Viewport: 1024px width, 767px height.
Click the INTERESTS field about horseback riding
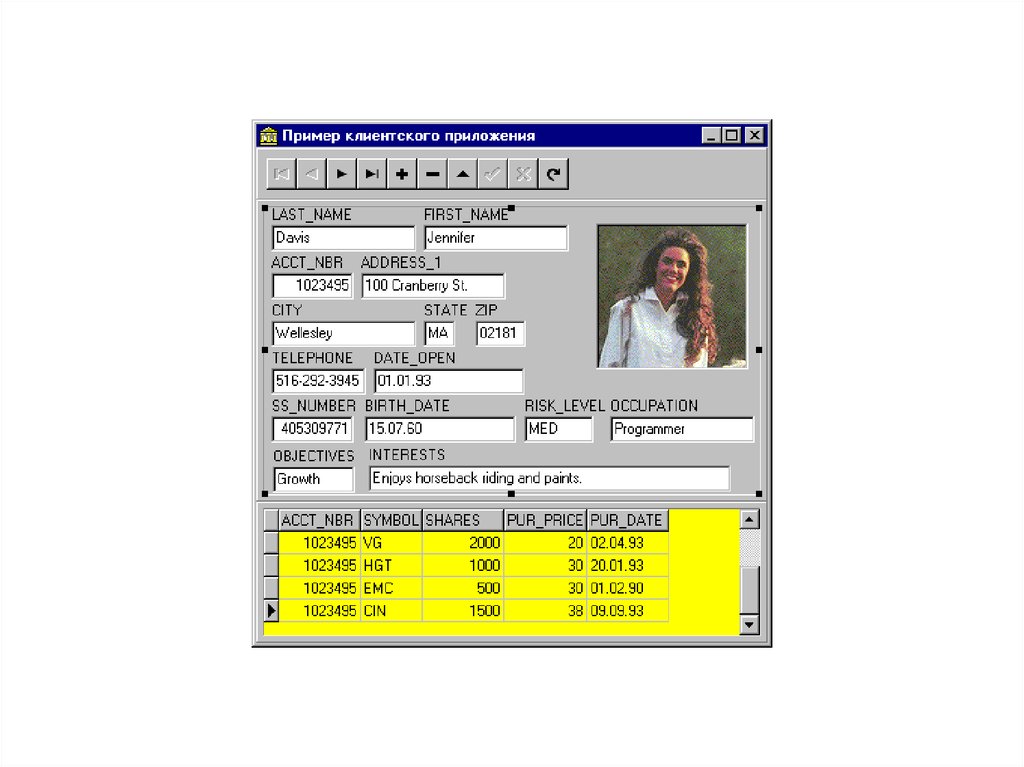pyautogui.click(x=549, y=478)
